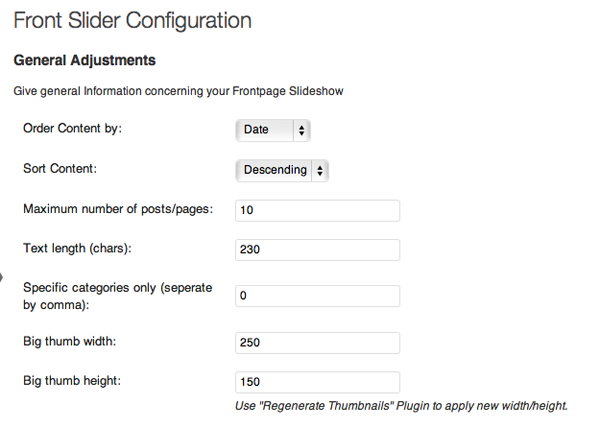This screenshot has width=600, height=428.
Task: Click the Big thumb width label
Action: [69, 341]
